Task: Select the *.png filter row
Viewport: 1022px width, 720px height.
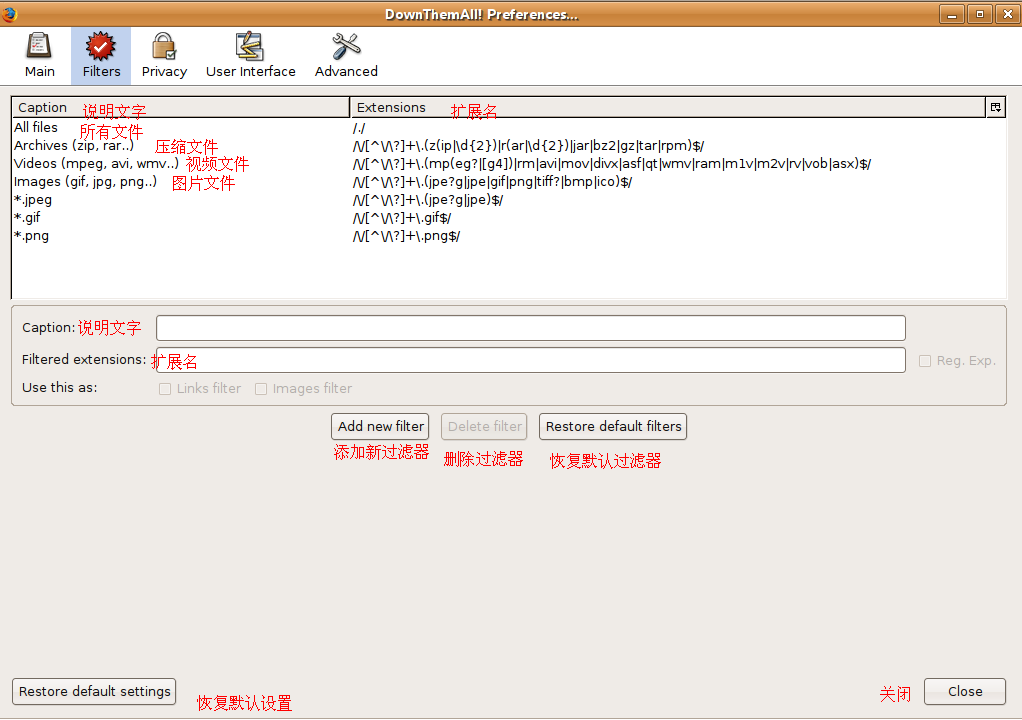Action: pyautogui.click(x=508, y=236)
